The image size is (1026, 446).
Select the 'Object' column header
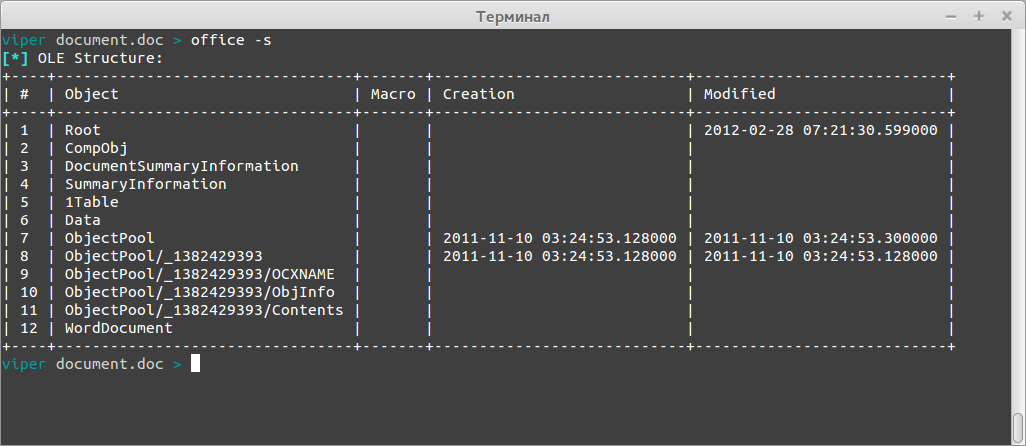pos(92,94)
